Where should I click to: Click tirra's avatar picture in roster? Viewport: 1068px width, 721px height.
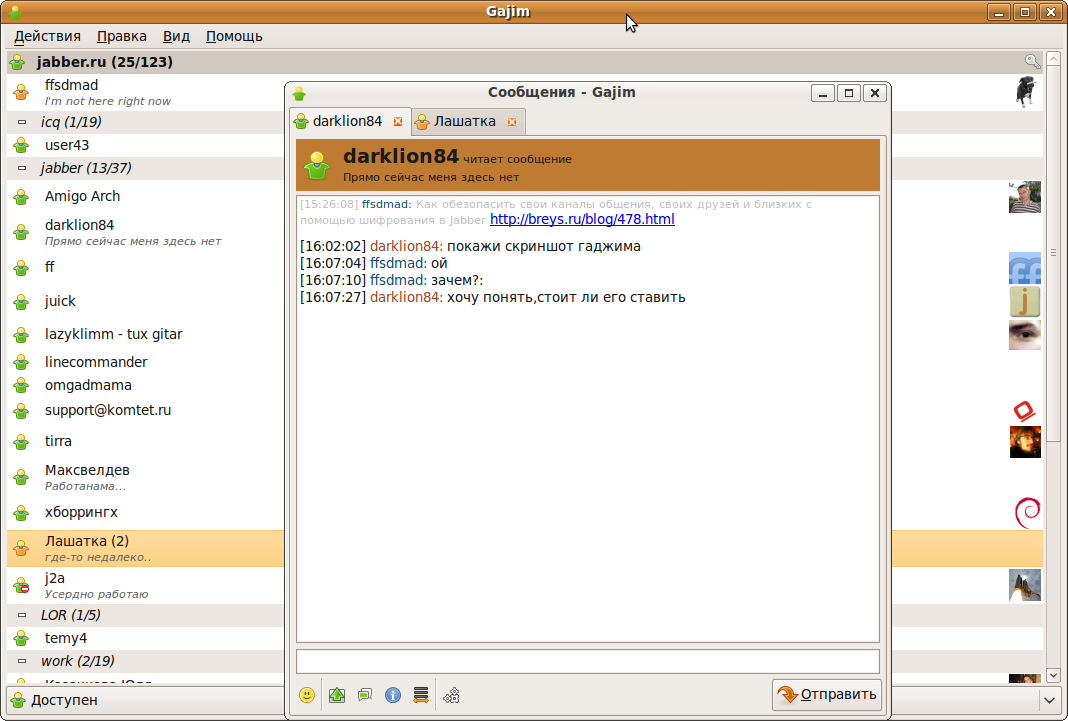pyautogui.click(x=1024, y=442)
